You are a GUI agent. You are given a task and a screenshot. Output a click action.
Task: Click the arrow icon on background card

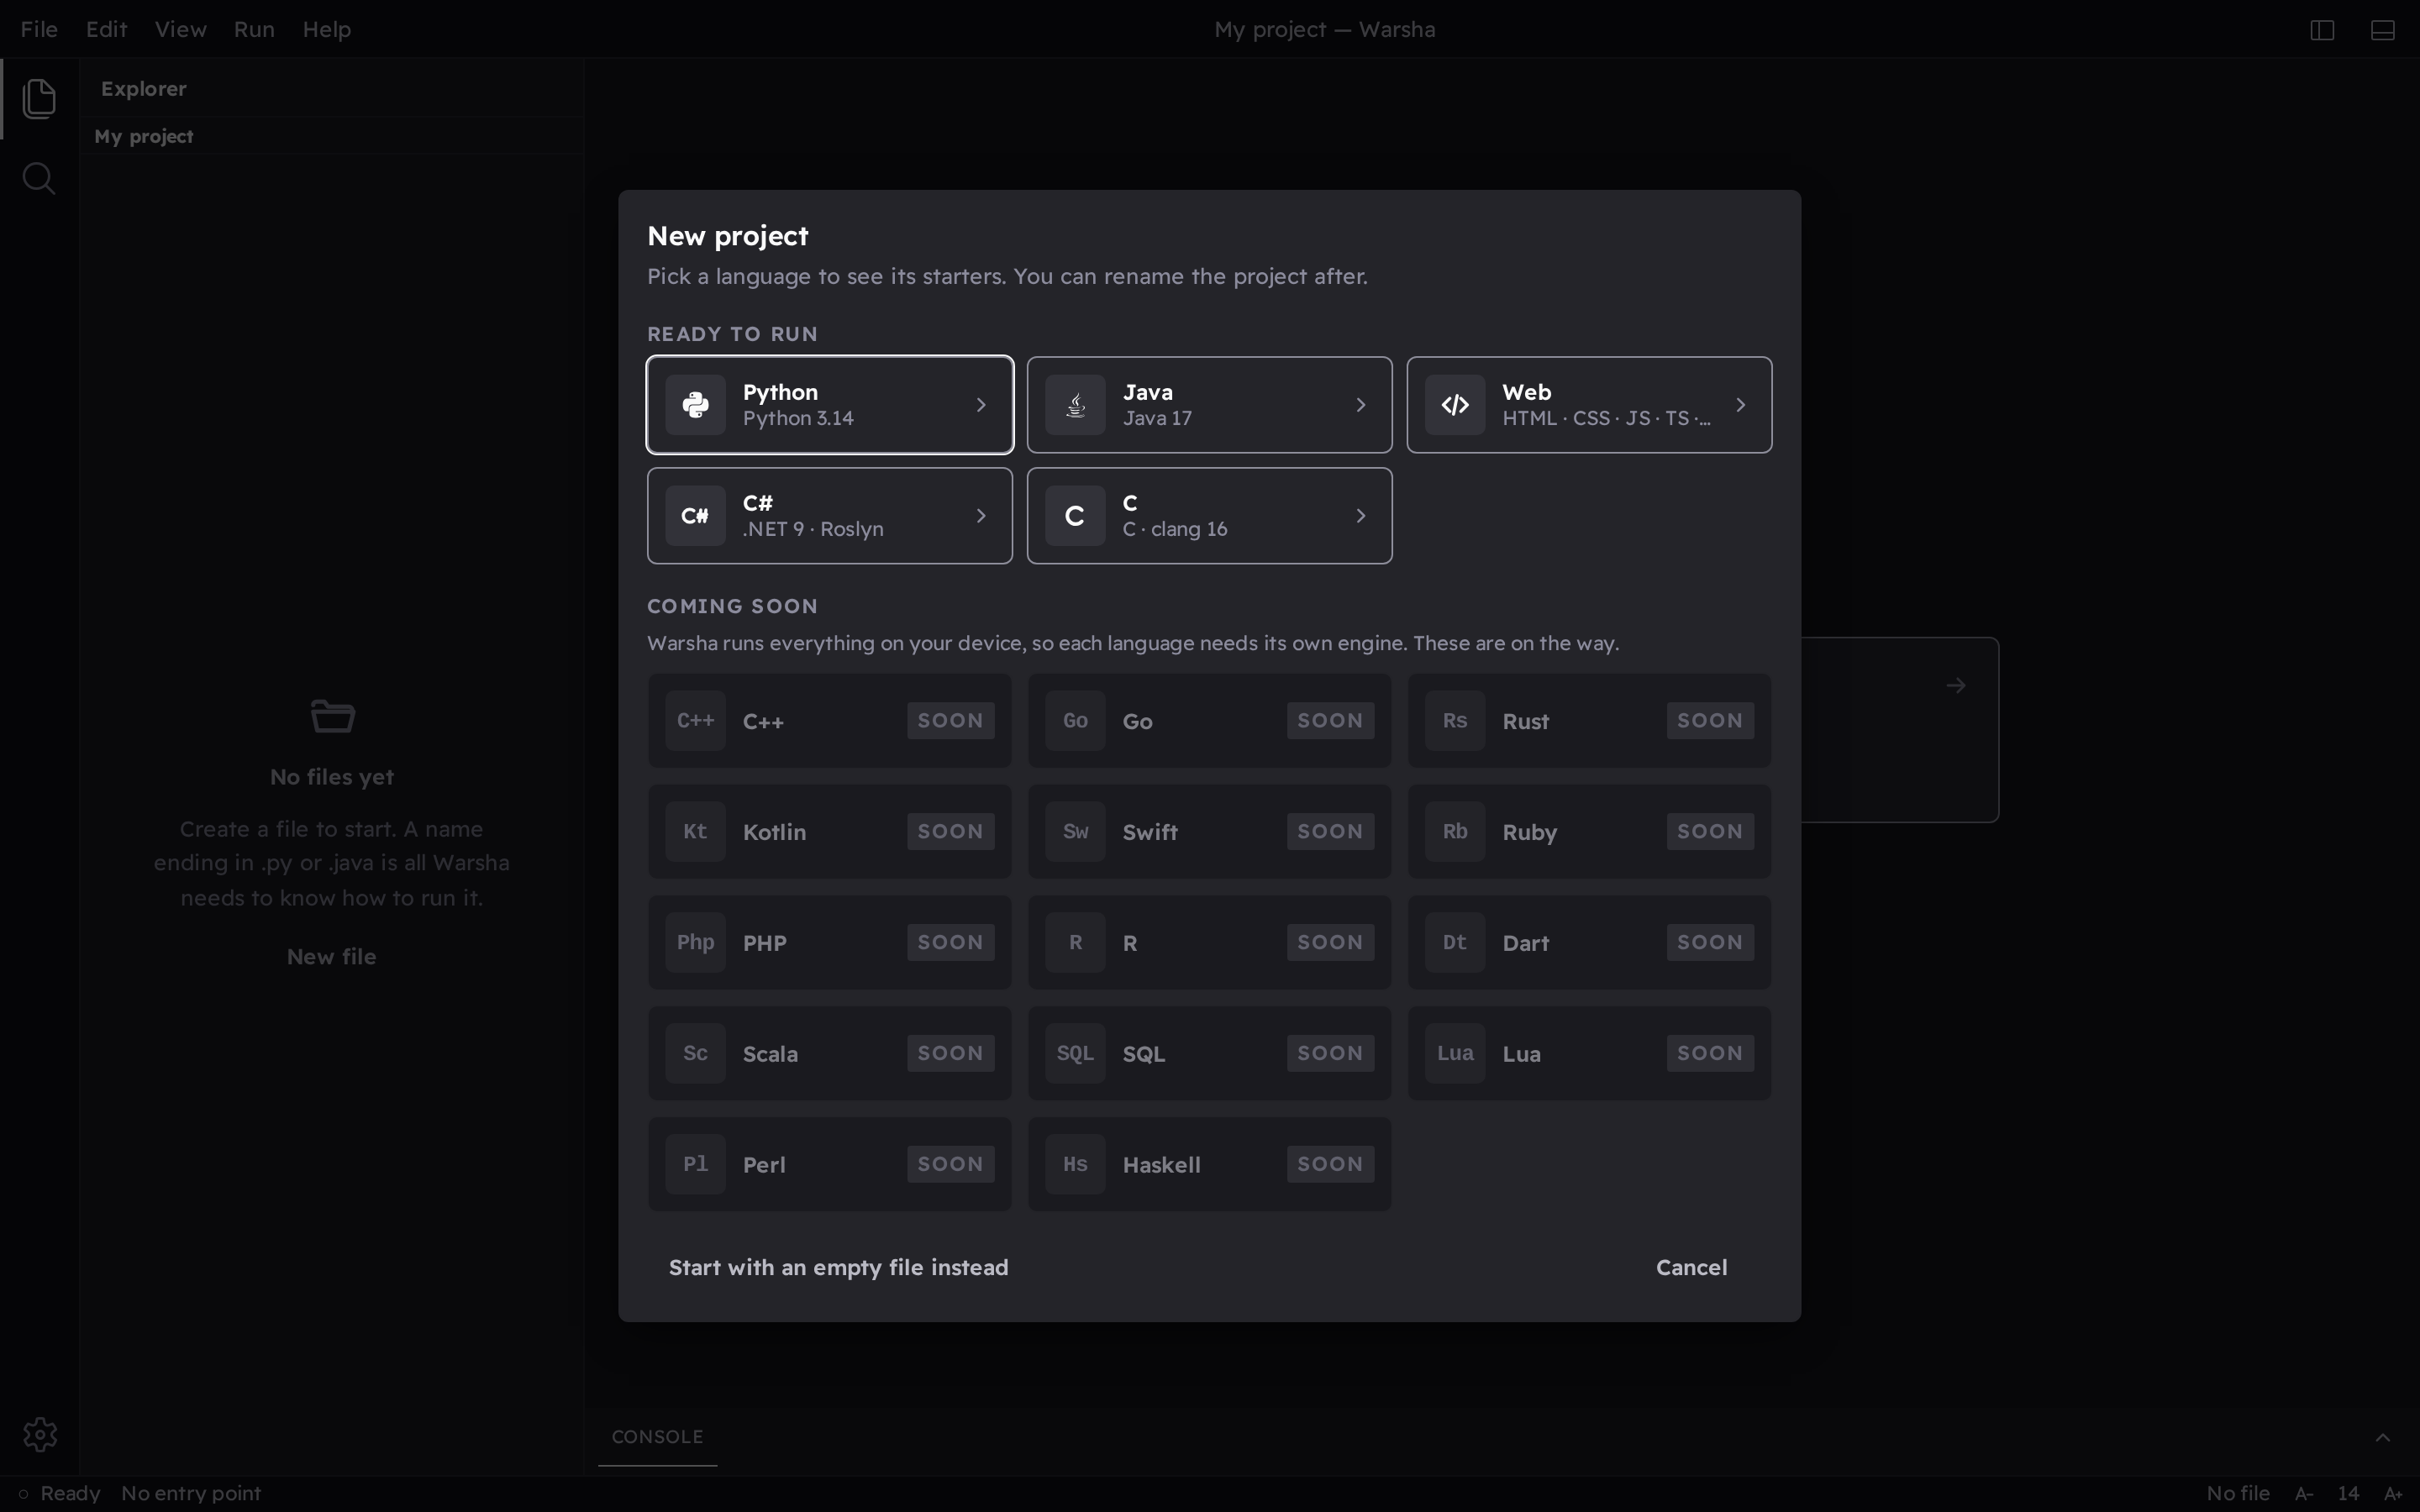point(1956,686)
